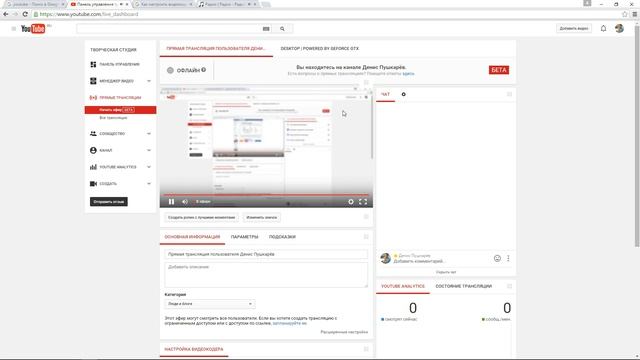Click the Прямые трансляции live icon

click(93, 98)
